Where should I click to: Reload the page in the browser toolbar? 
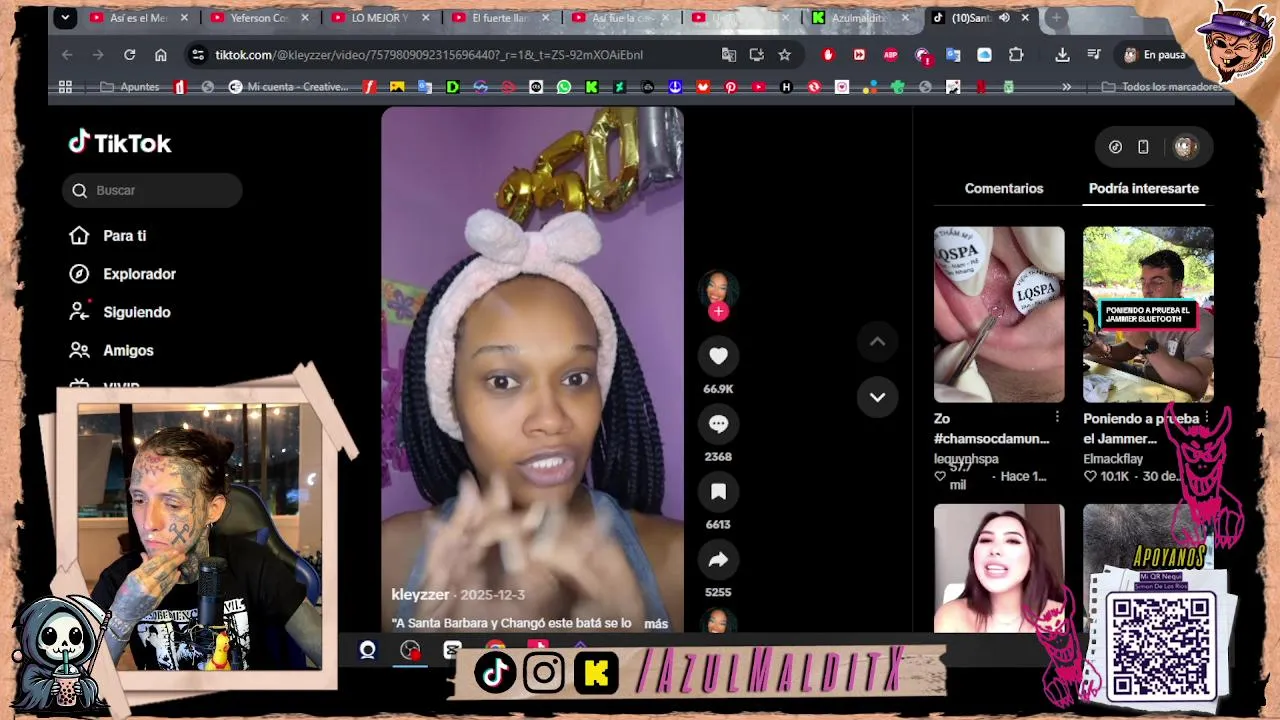[129, 55]
